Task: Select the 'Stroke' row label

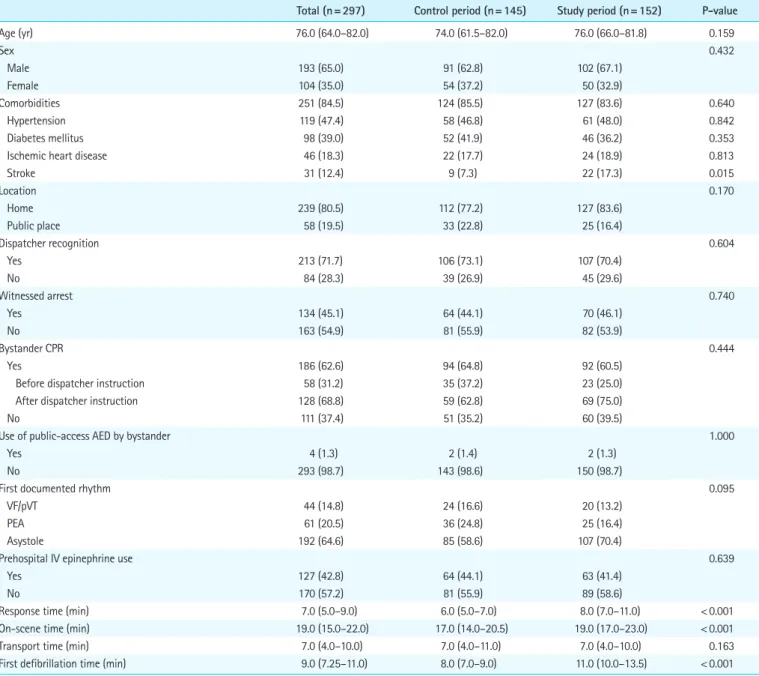Action: point(21,173)
